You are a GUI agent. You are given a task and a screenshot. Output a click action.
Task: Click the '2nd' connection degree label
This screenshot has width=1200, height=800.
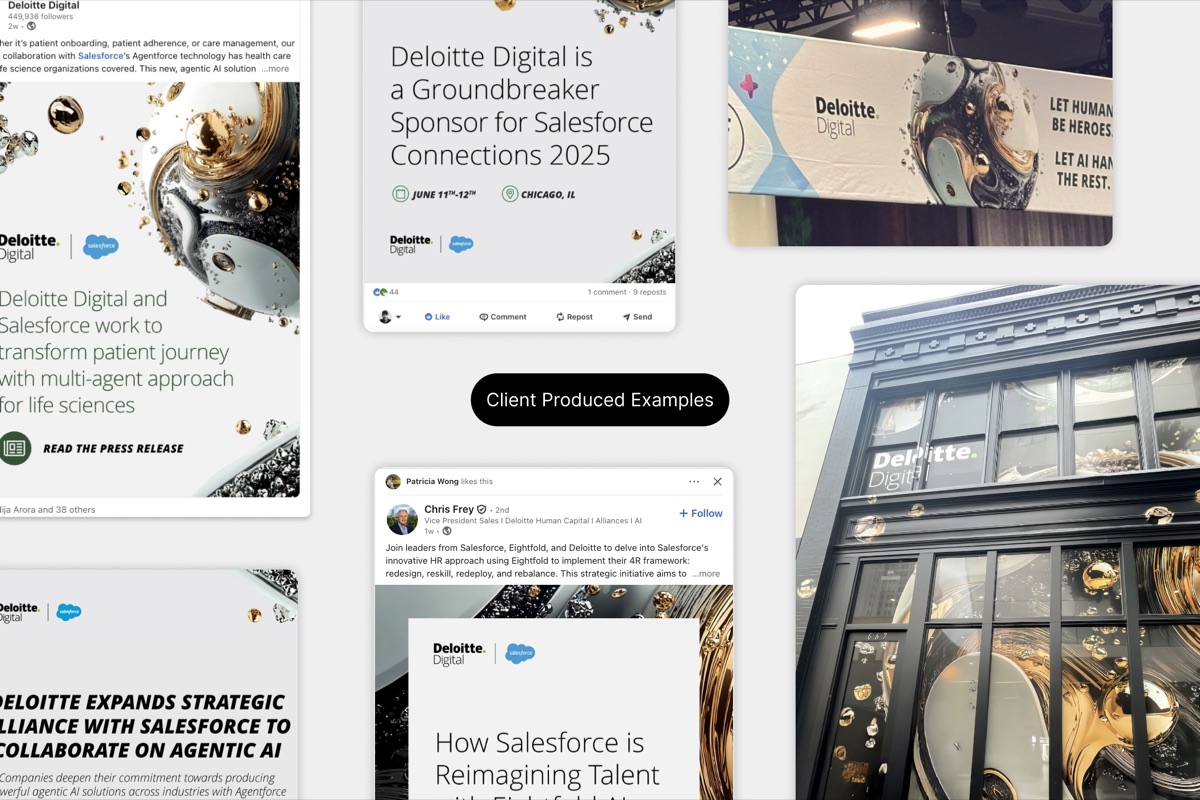click(502, 510)
